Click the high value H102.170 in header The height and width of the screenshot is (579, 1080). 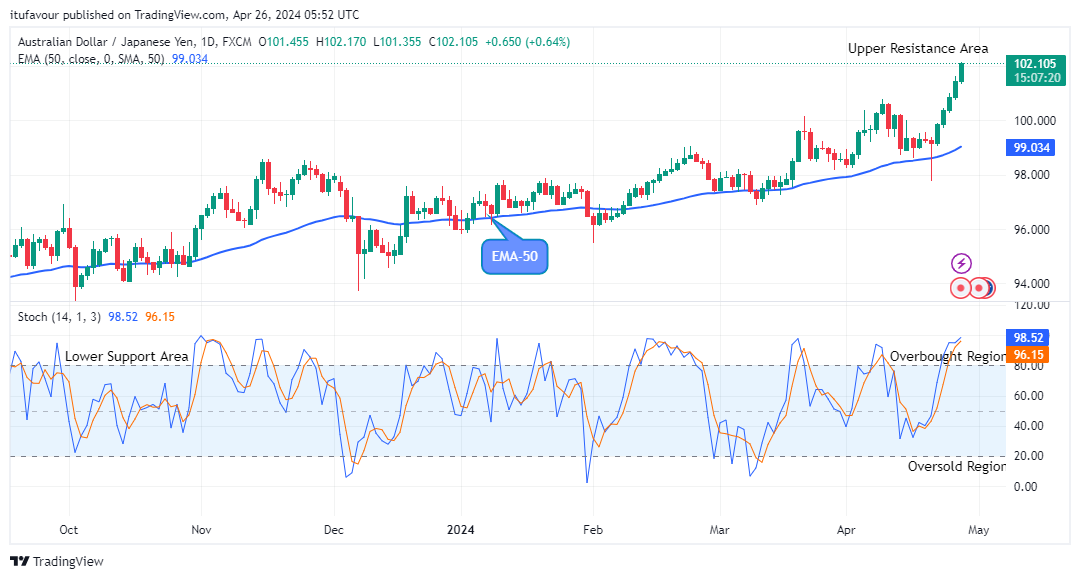pyautogui.click(x=341, y=42)
